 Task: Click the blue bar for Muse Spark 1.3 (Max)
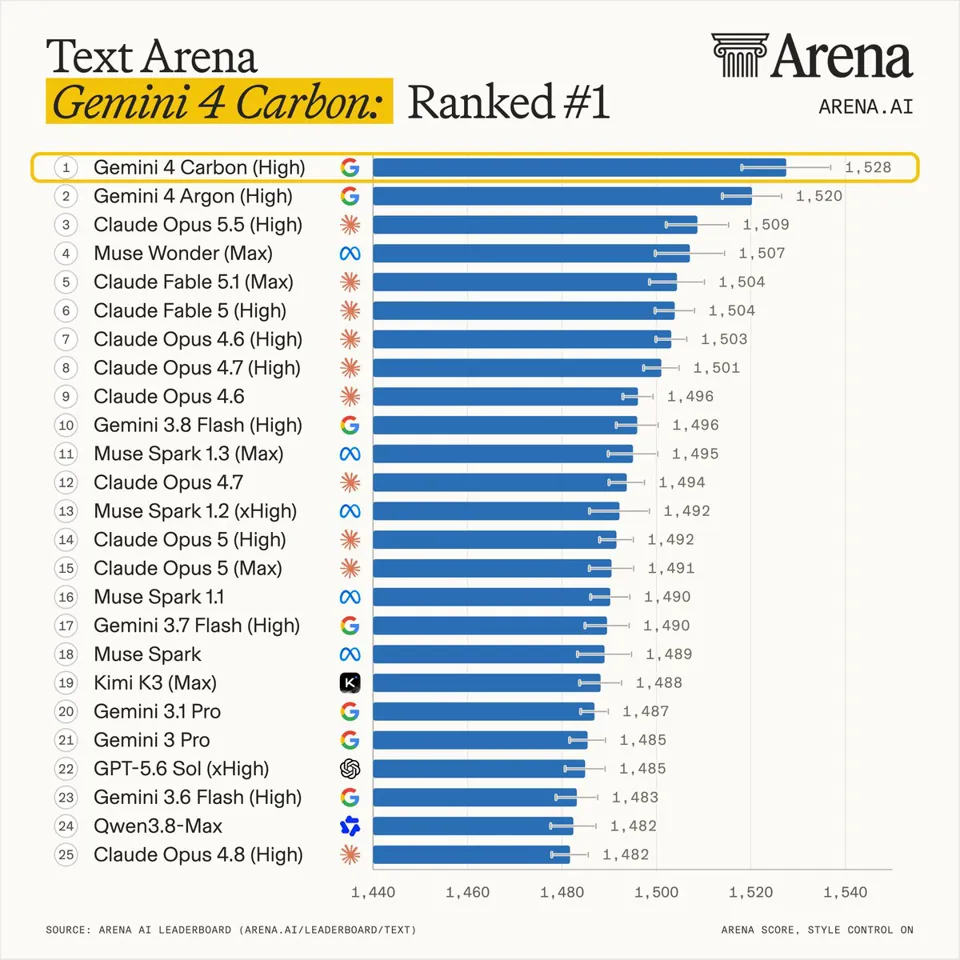click(x=503, y=454)
